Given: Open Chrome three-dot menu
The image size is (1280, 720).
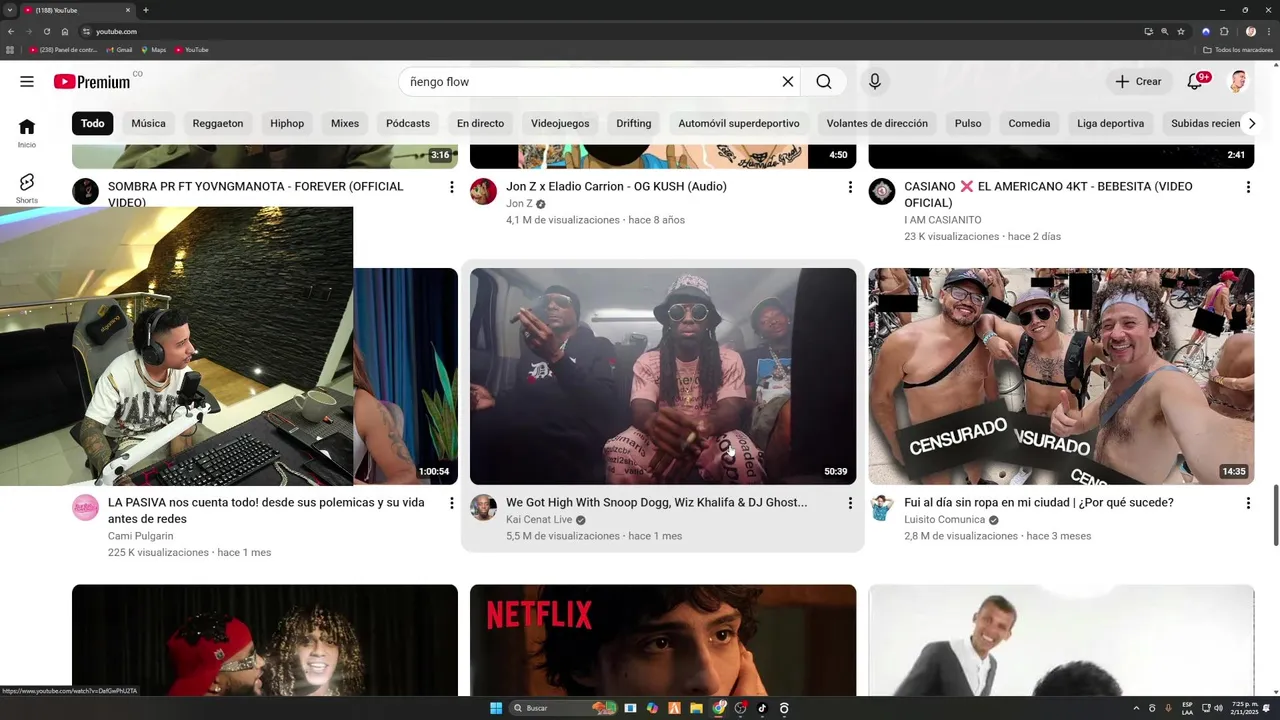Looking at the screenshot, I should point(1269,31).
